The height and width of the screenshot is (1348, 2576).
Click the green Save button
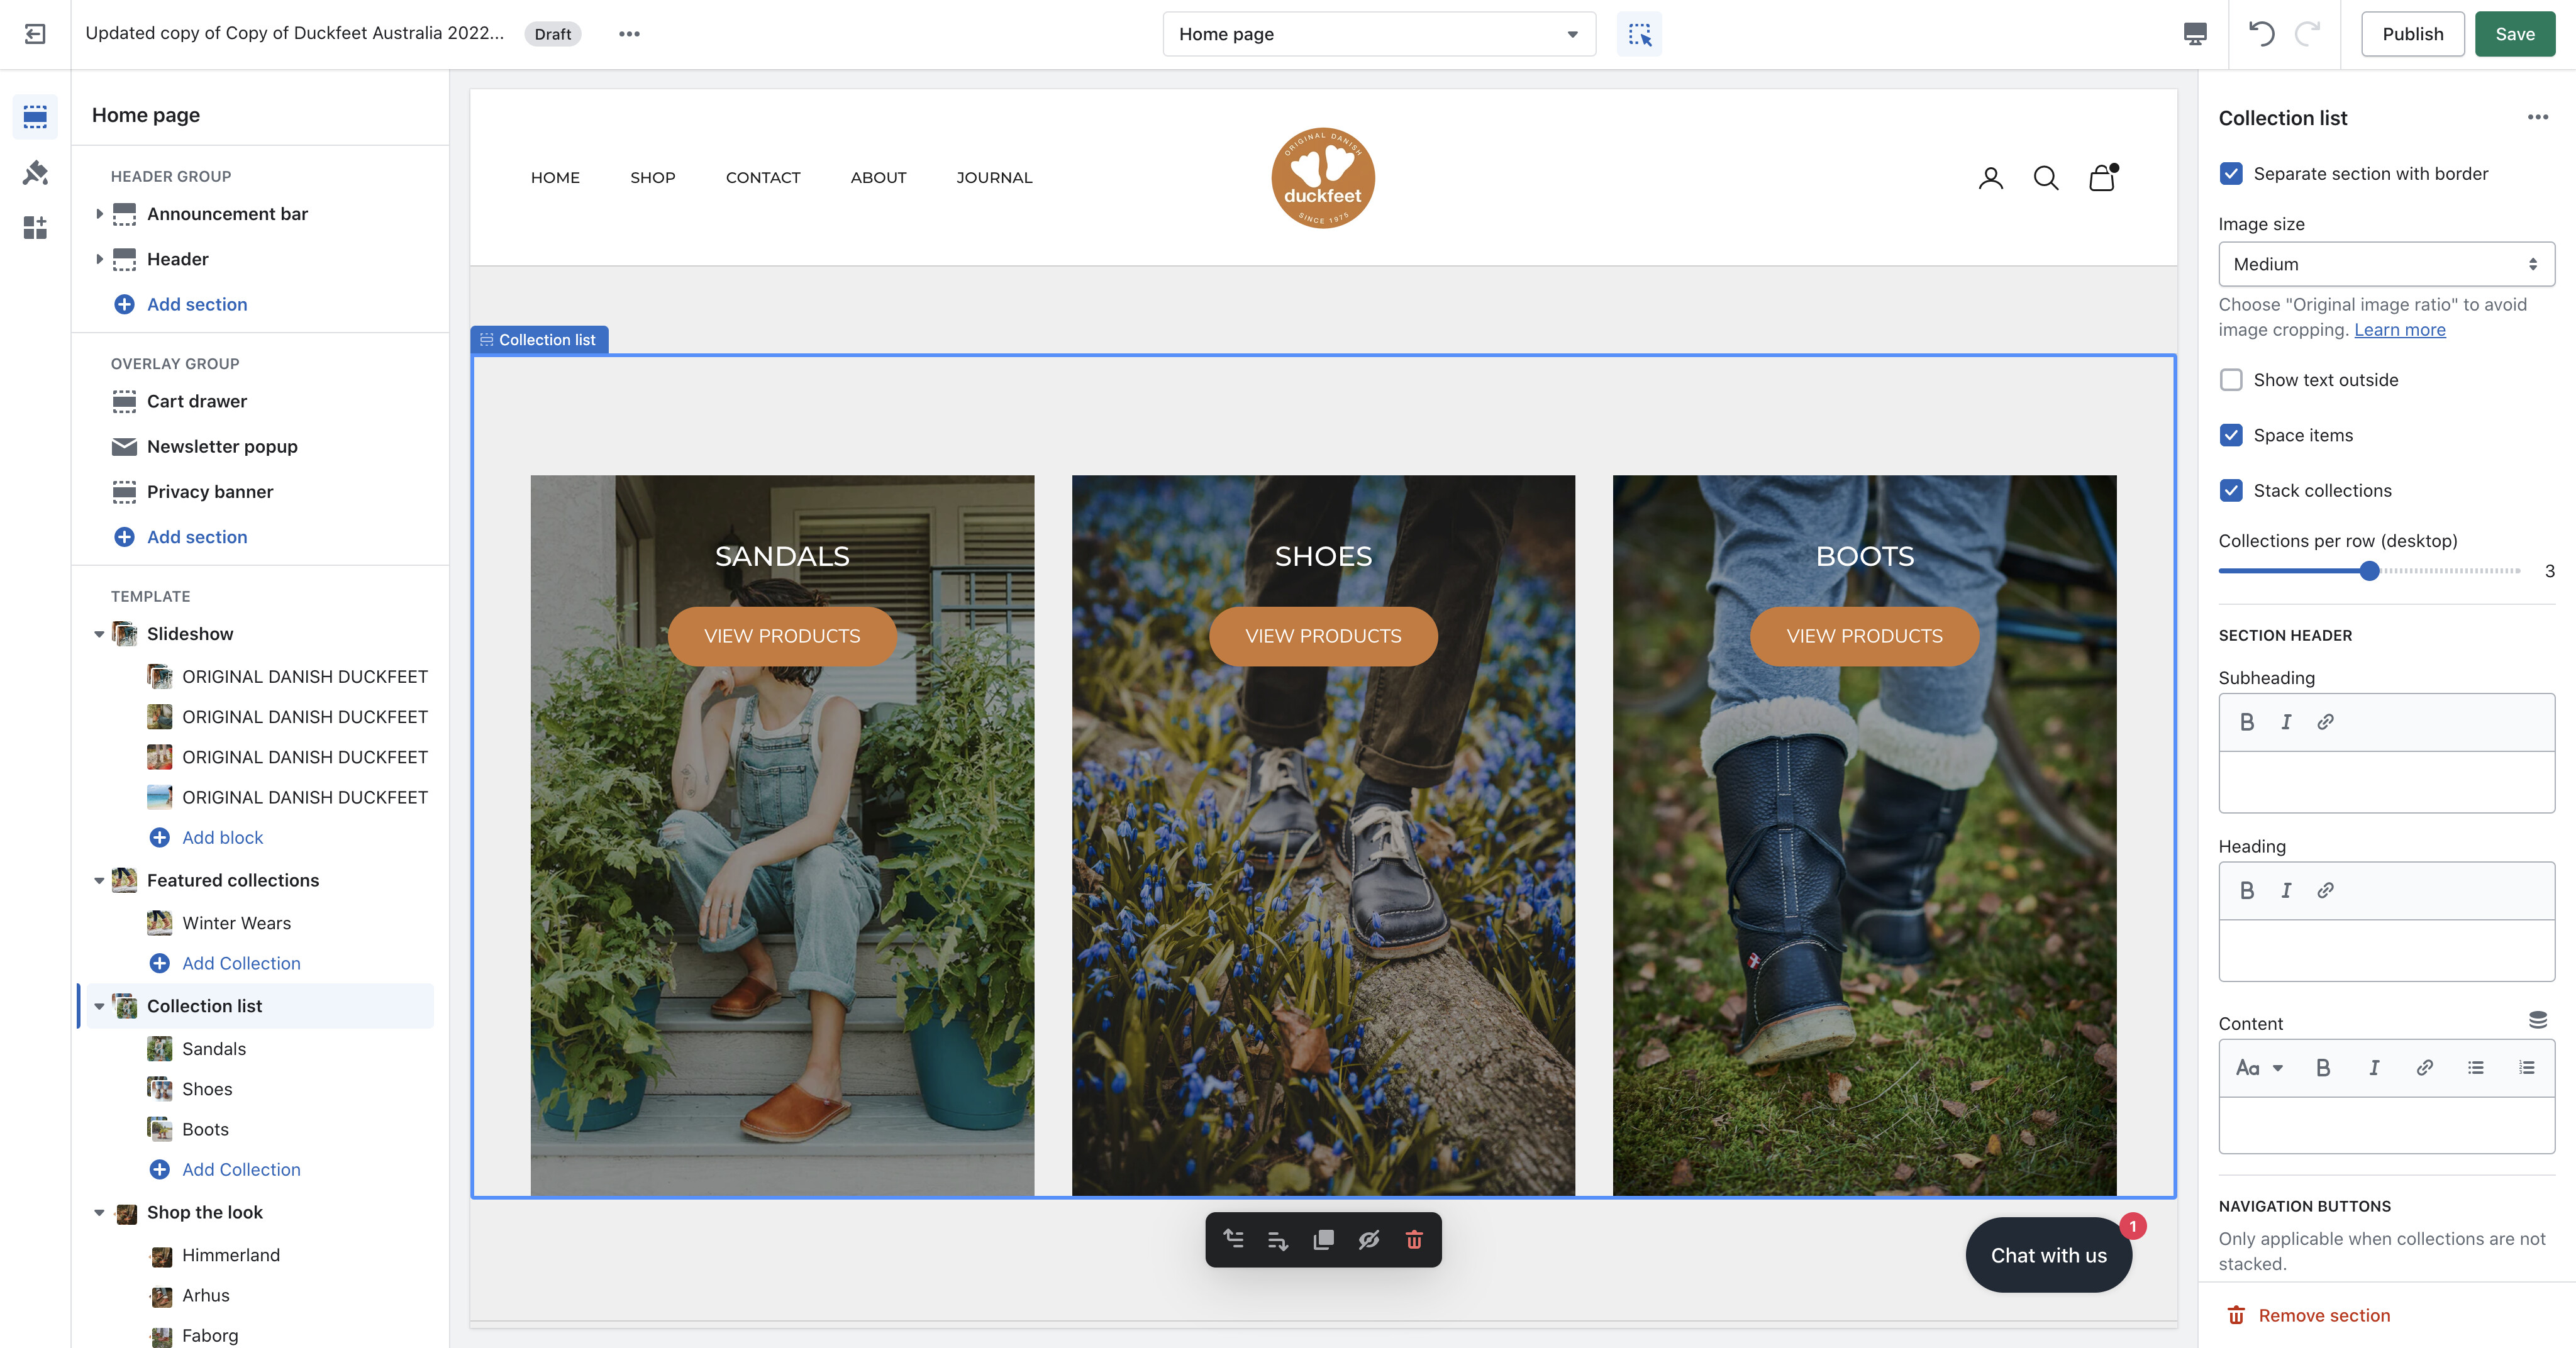[x=2514, y=34]
